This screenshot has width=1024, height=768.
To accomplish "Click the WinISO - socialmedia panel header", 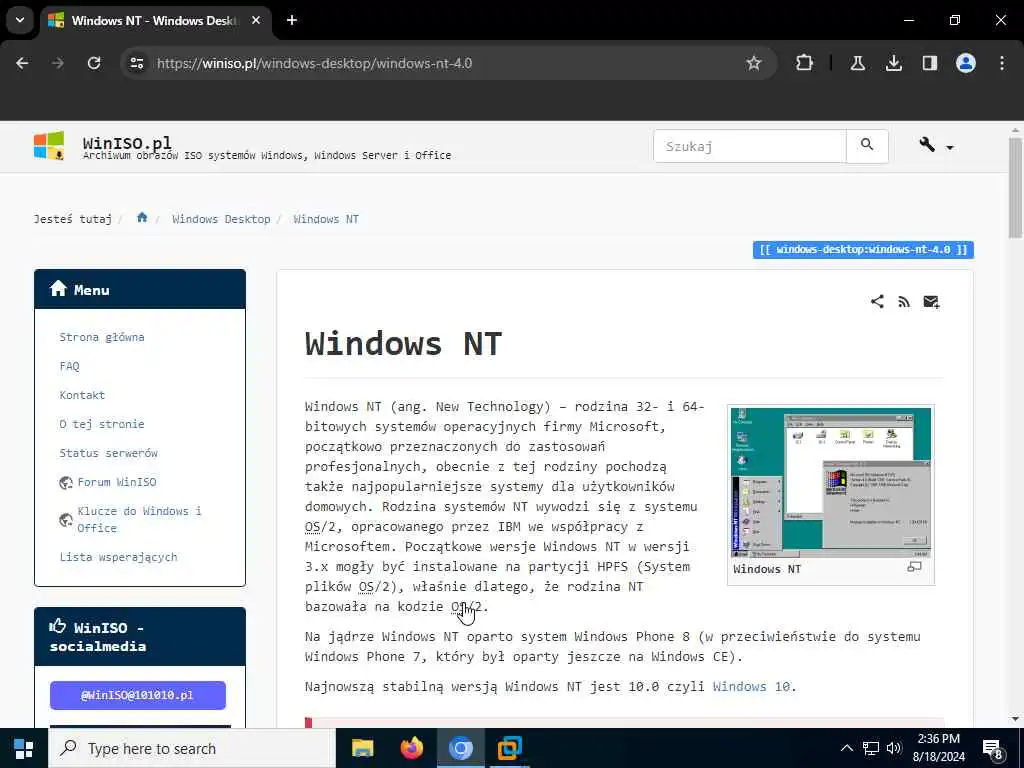I will coord(140,637).
